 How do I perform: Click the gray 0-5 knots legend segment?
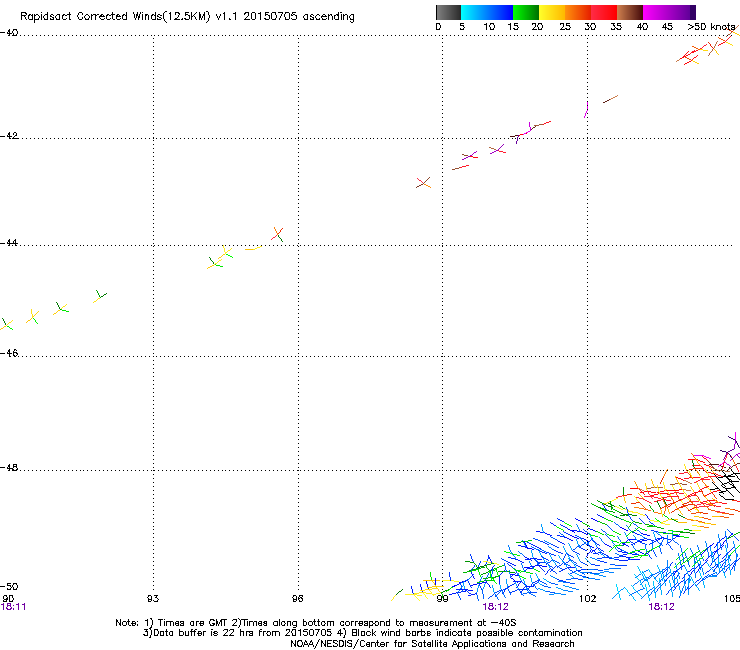point(448,12)
